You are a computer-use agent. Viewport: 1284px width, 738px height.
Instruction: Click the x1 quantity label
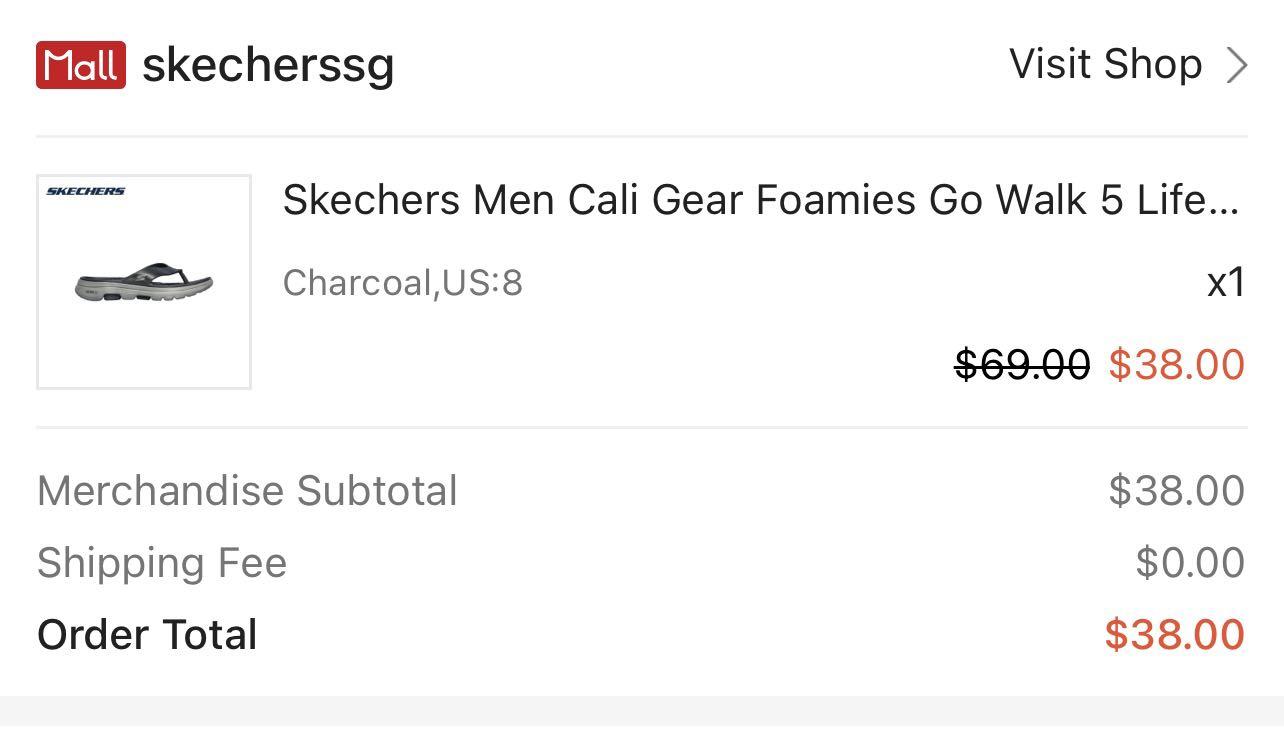[1226, 283]
